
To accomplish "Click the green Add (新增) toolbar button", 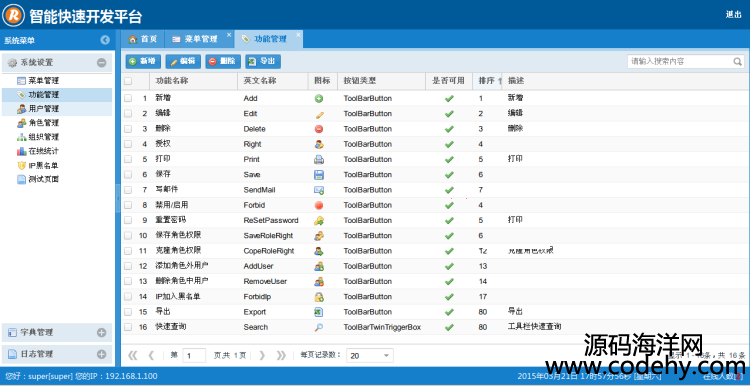I will point(143,62).
